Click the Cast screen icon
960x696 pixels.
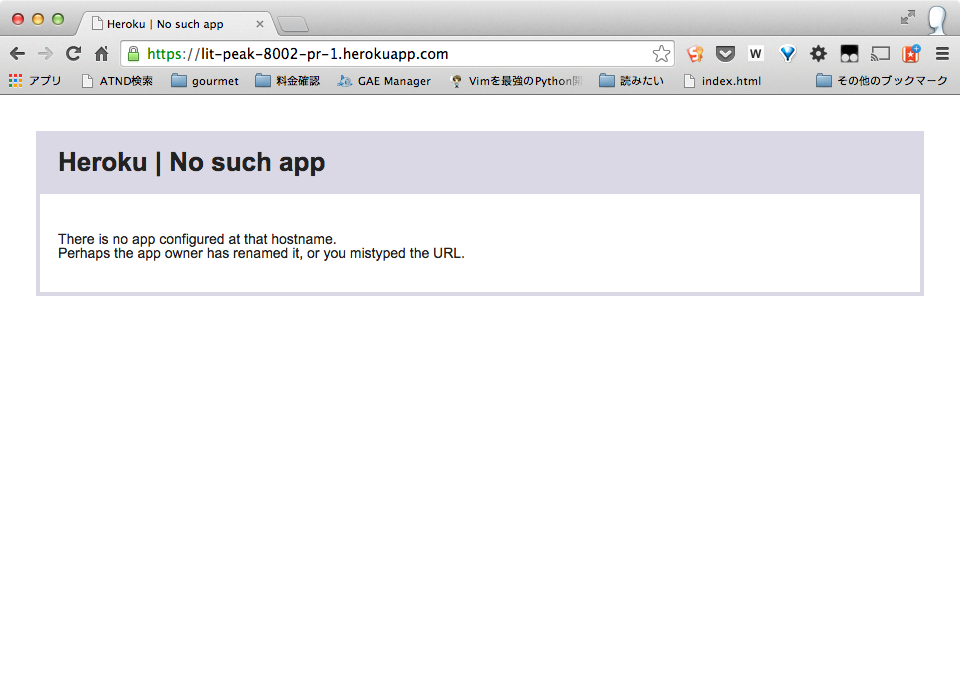point(880,54)
